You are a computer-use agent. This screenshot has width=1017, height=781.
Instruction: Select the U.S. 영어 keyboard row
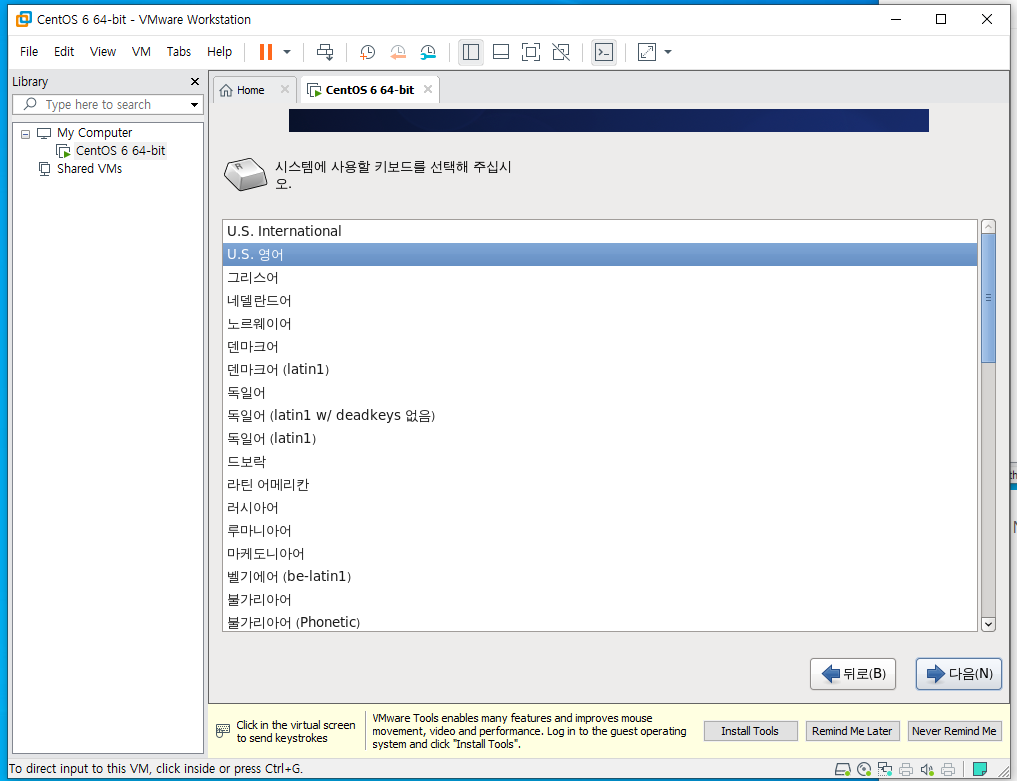(x=599, y=254)
